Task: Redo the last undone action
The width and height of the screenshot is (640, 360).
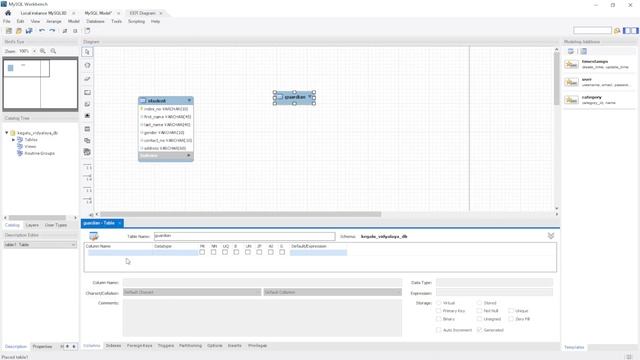Action: click(x=52, y=31)
